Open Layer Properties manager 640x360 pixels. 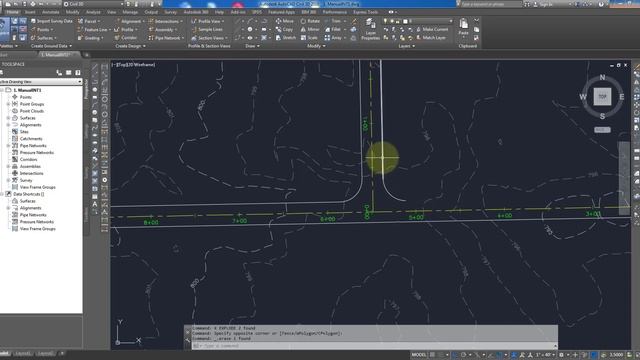click(371, 29)
